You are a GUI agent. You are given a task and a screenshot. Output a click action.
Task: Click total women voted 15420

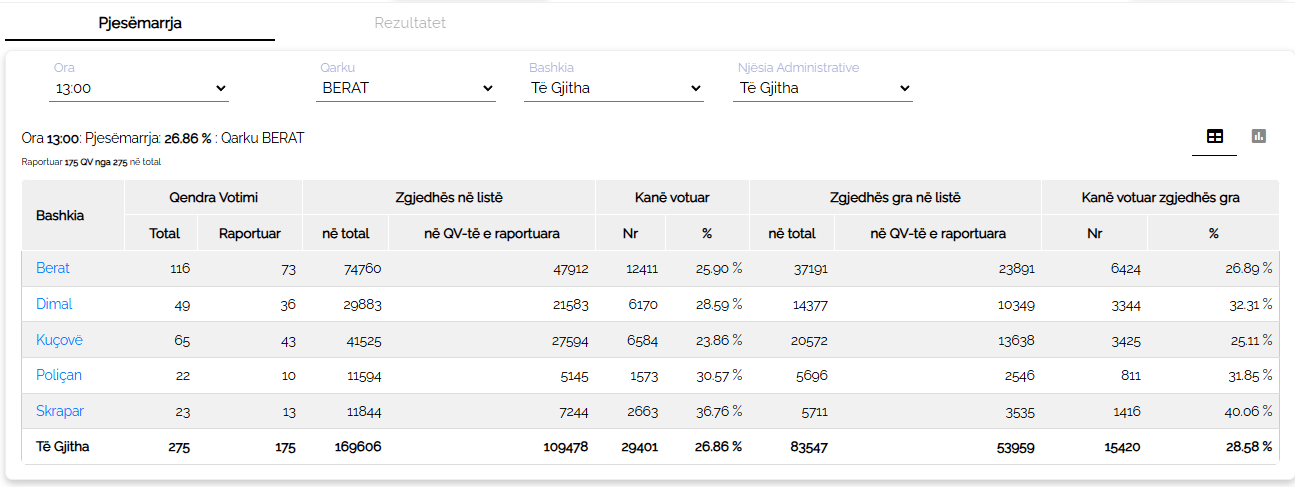[1122, 447]
